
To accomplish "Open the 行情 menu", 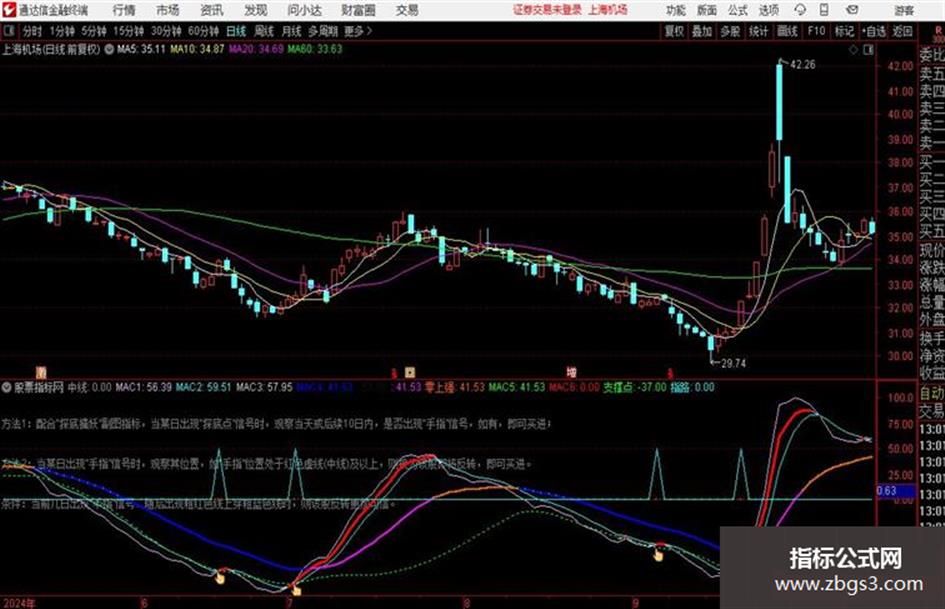I will [124, 10].
